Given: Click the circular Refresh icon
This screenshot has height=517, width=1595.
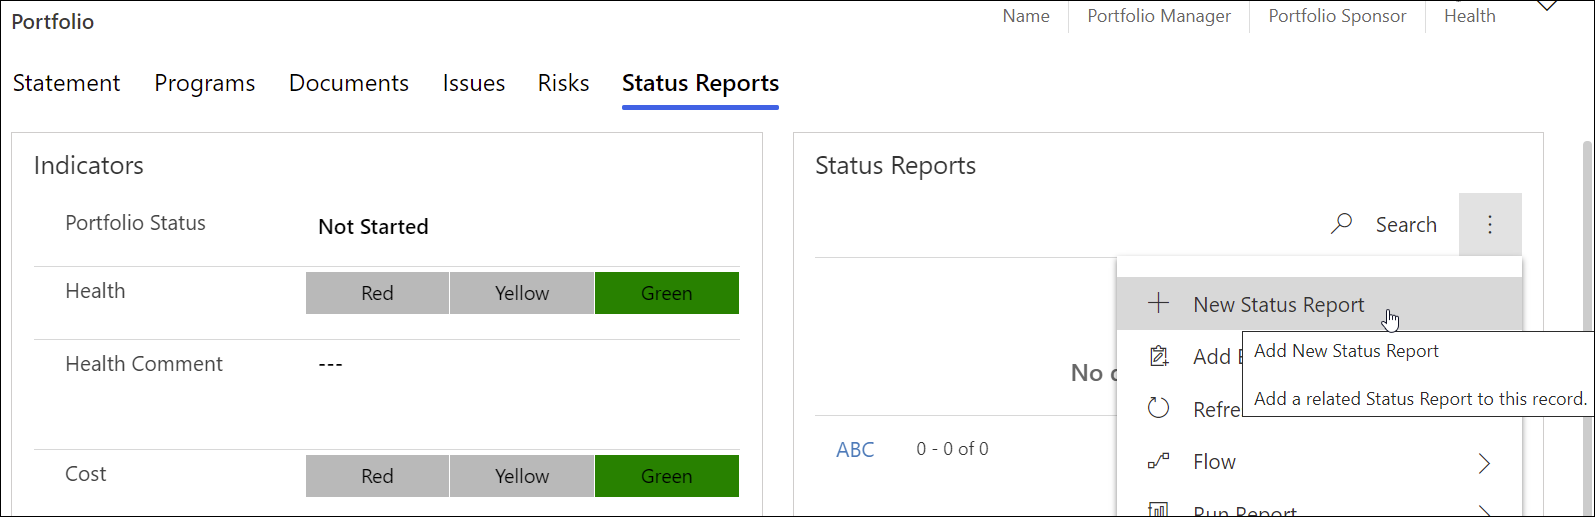Looking at the screenshot, I should [x=1158, y=408].
